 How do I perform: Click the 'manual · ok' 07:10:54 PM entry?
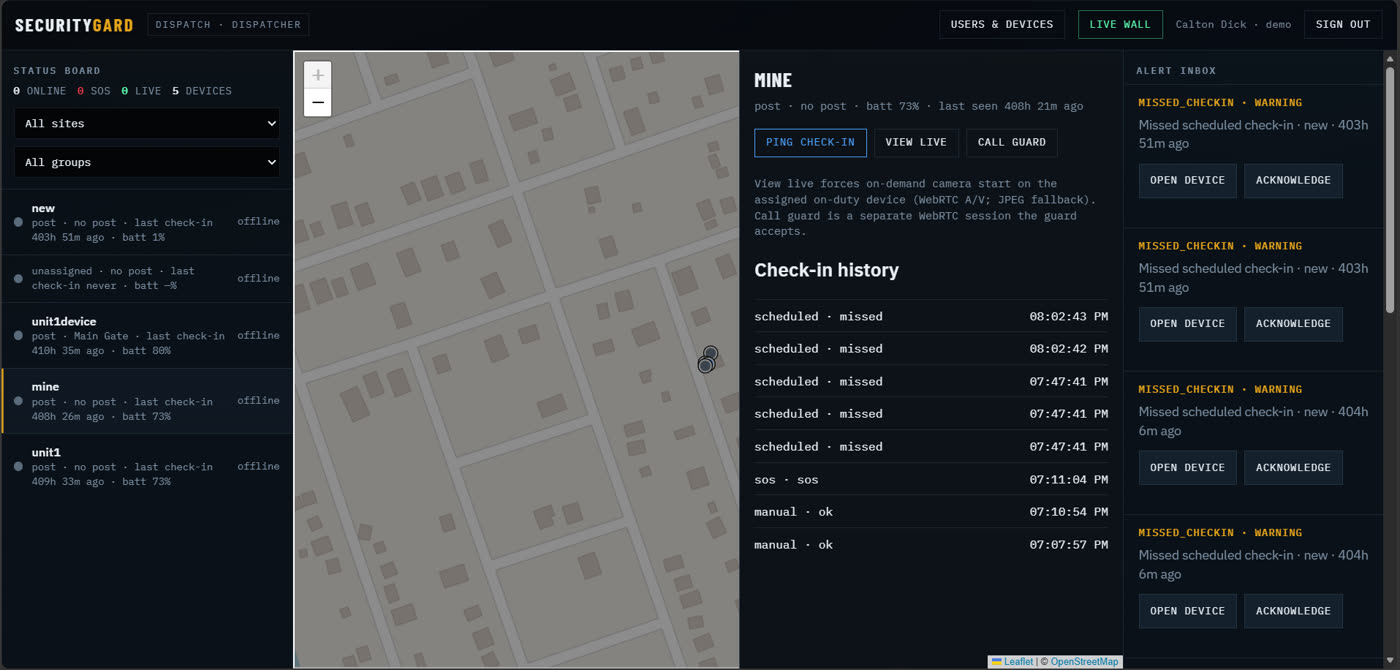point(930,512)
